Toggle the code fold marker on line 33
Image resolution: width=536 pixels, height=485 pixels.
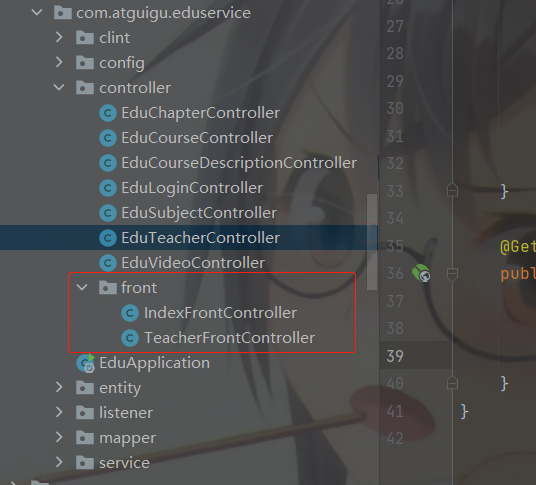coord(452,190)
